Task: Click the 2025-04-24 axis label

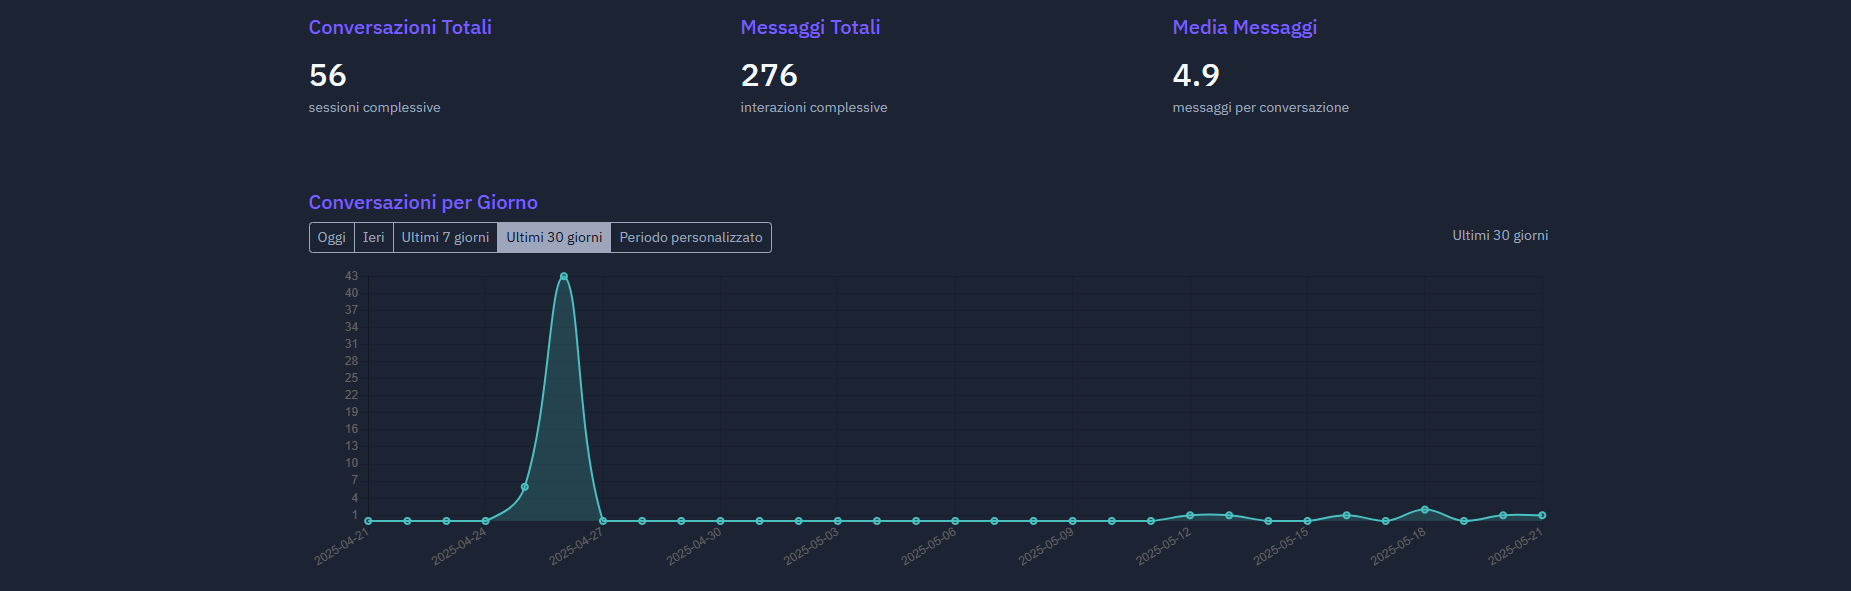Action: pyautogui.click(x=459, y=547)
